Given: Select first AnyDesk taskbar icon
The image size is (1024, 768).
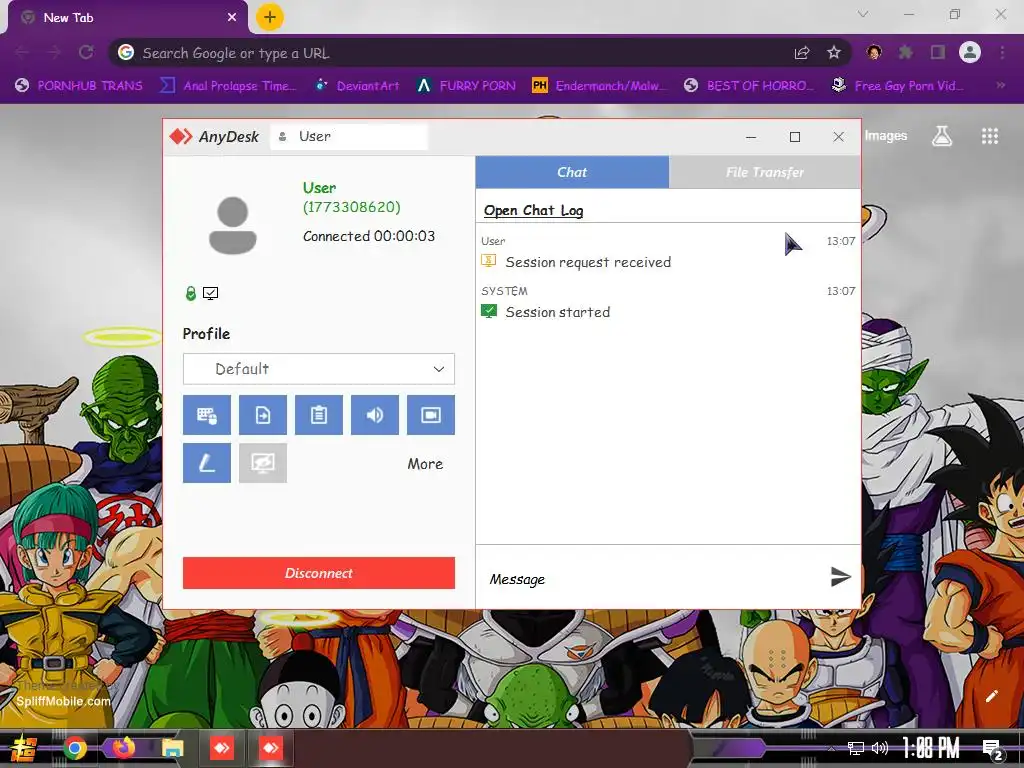Looking at the screenshot, I should [222, 748].
